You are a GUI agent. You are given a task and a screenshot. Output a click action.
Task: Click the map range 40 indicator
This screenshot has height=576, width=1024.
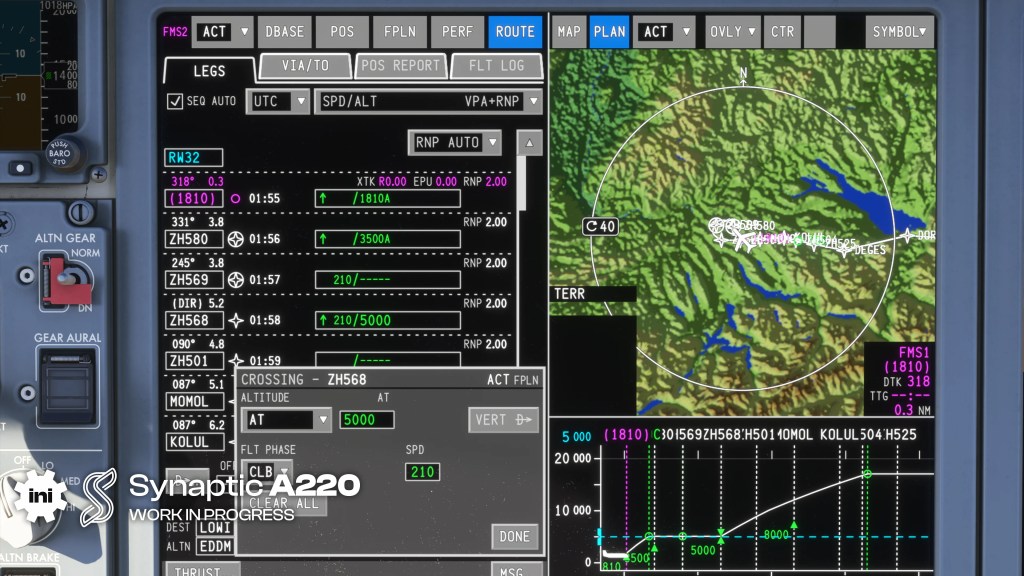[601, 227]
